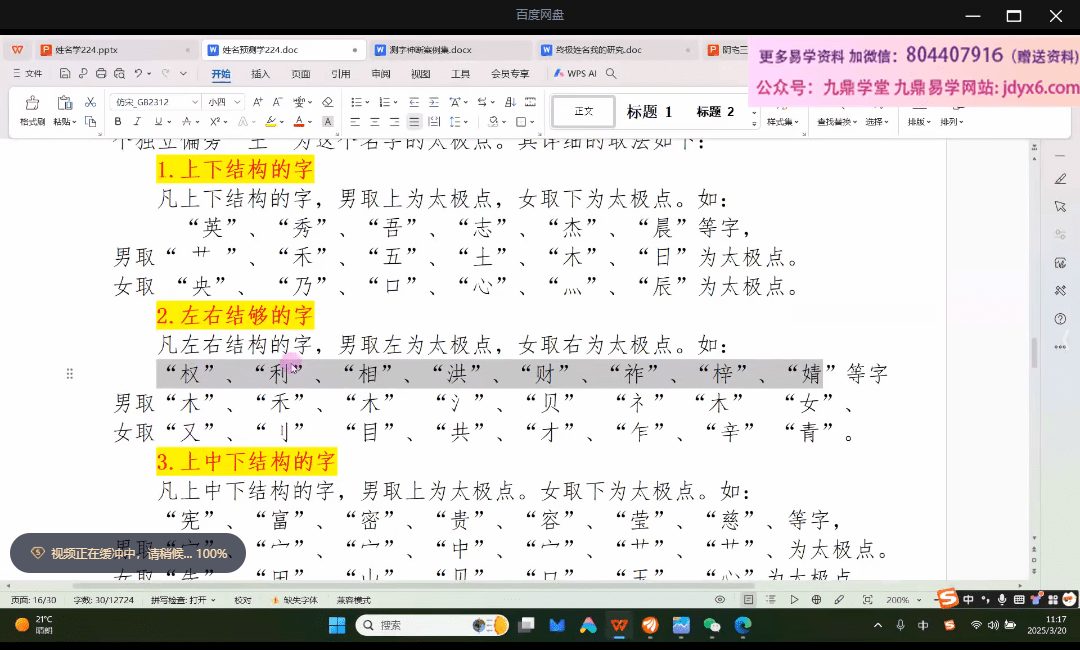Toggle Italic formatting
Screen dimensions: 1080x650
pos(137,122)
